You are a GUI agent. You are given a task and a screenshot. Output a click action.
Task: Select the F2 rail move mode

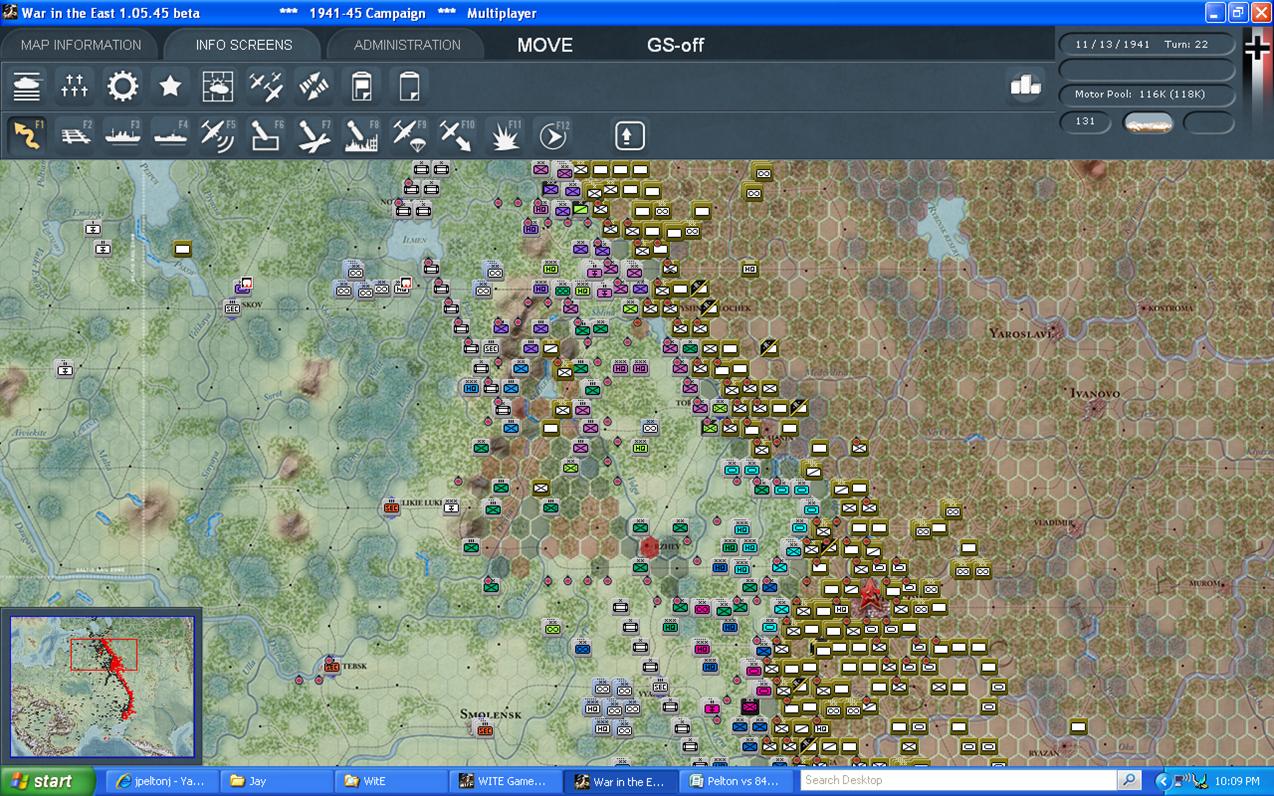[75, 135]
